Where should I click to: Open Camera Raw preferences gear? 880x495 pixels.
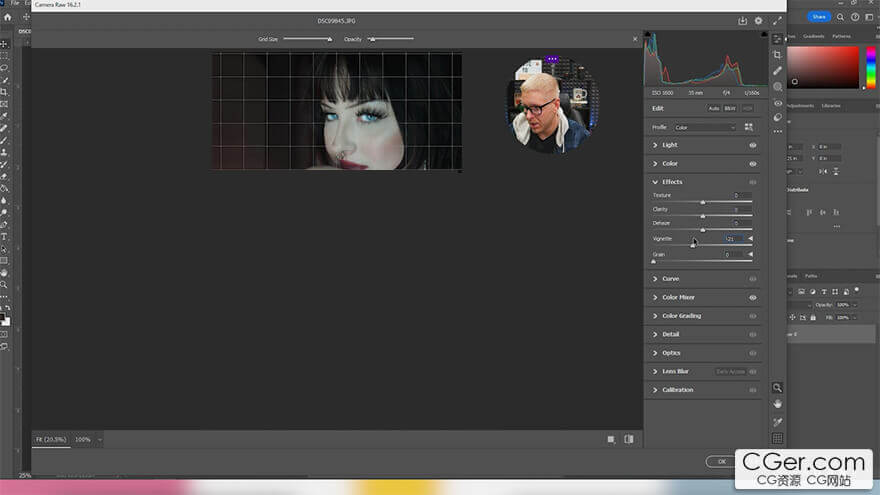(758, 20)
